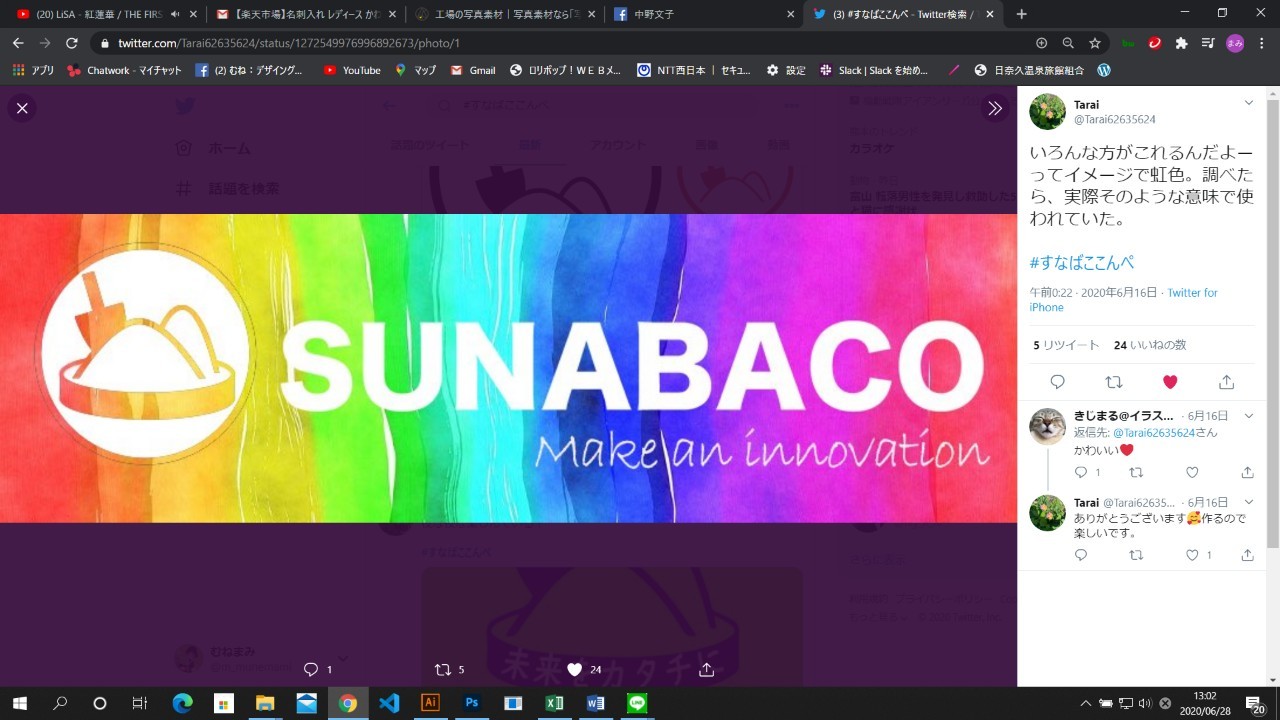The width and height of the screenshot is (1280, 720).
Task: Open the chevron menu on きしまる's reply
Action: 1248,416
